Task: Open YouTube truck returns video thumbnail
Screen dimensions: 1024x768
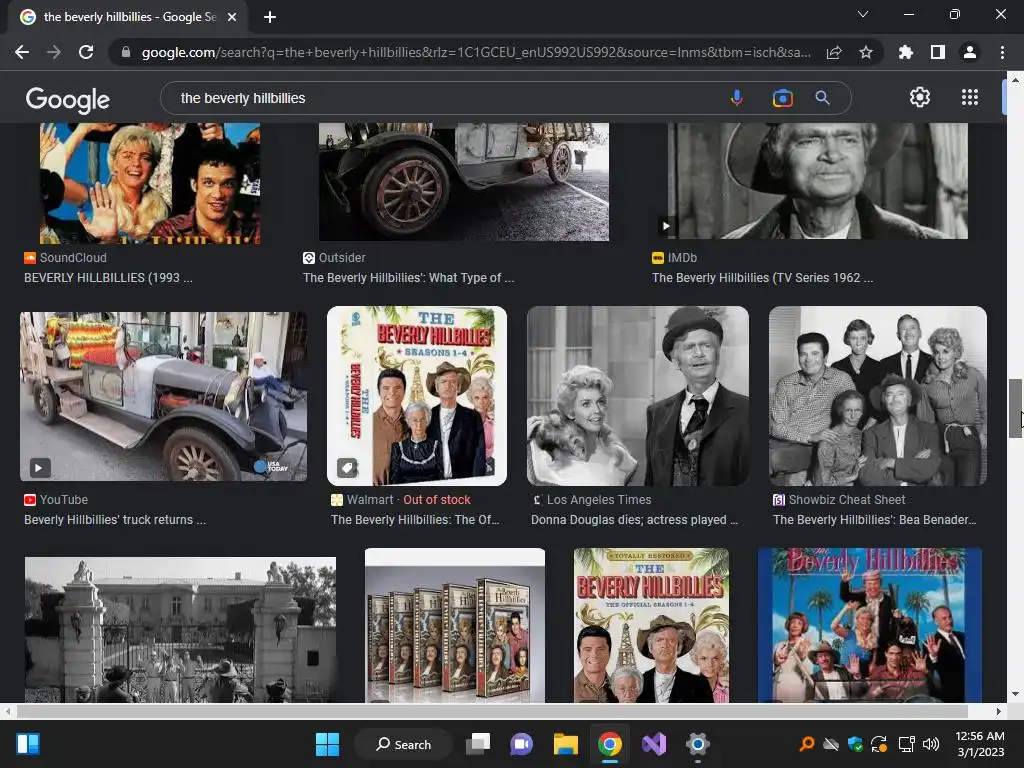Action: coord(163,396)
